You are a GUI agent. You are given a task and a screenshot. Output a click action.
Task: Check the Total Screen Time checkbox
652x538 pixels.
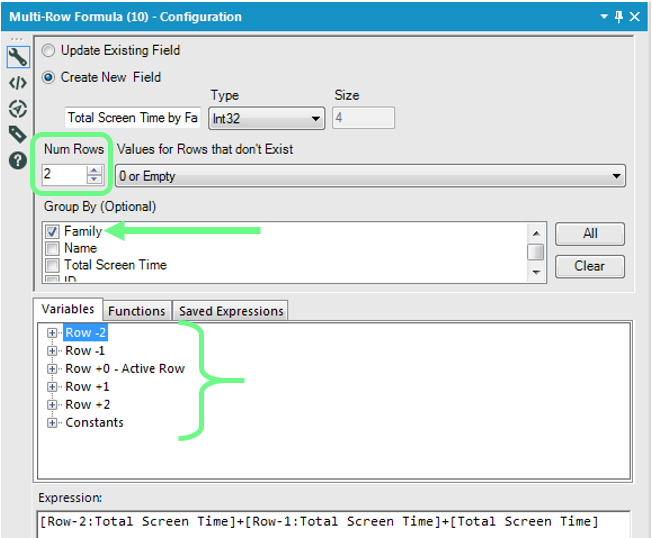[52, 265]
